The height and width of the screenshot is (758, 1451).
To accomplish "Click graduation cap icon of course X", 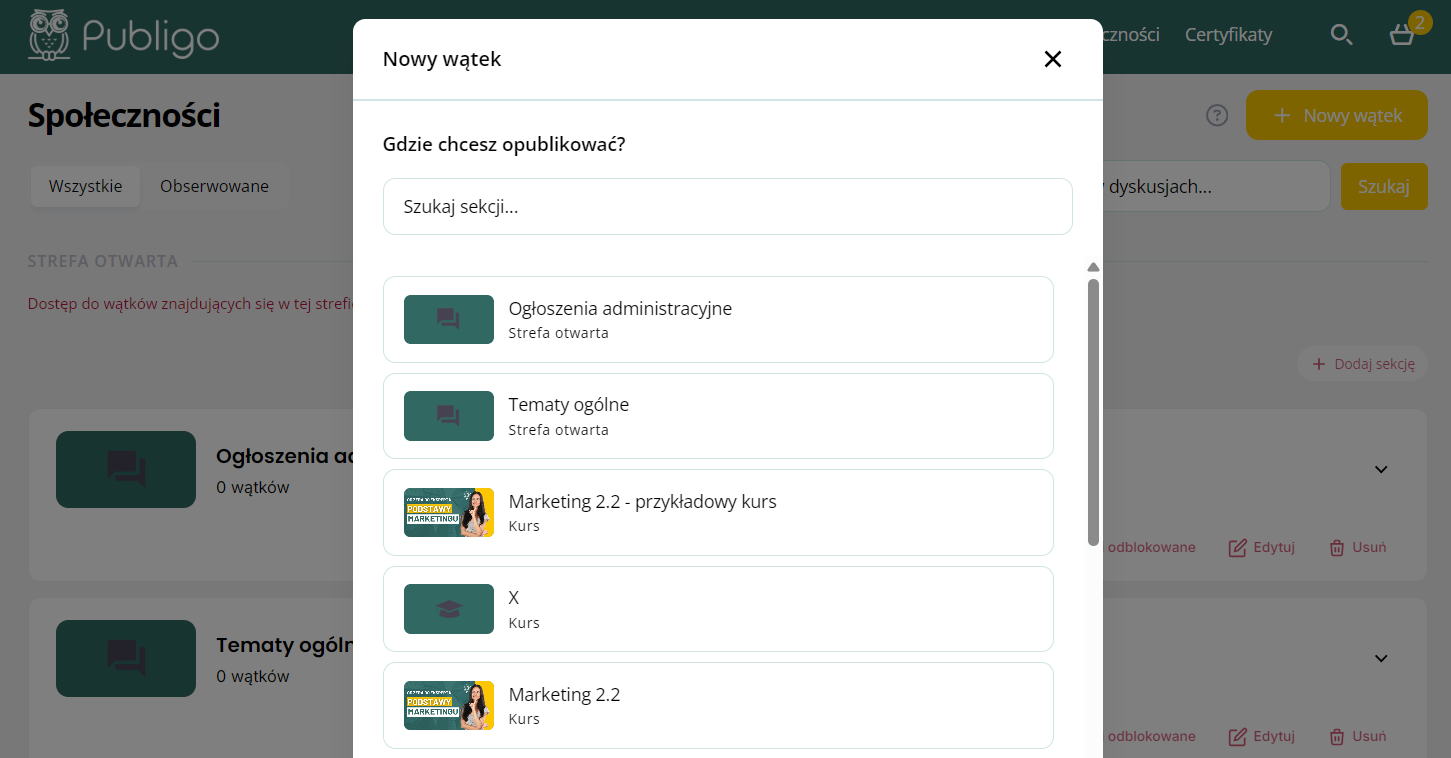I will [x=449, y=609].
